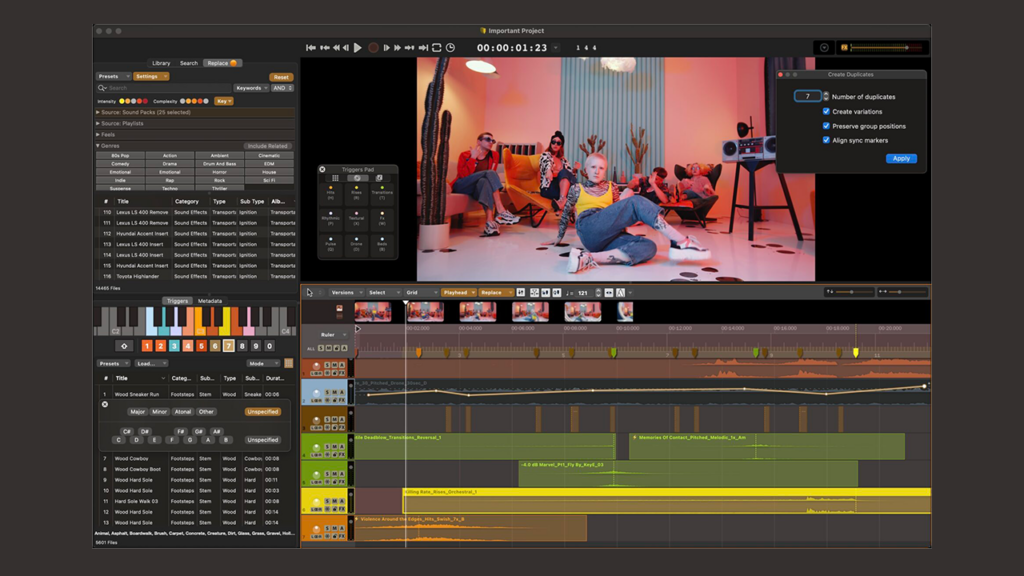The height and width of the screenshot is (576, 1024).
Task: Click the snap crosshair icon in timeline toolbar
Action: (534, 293)
